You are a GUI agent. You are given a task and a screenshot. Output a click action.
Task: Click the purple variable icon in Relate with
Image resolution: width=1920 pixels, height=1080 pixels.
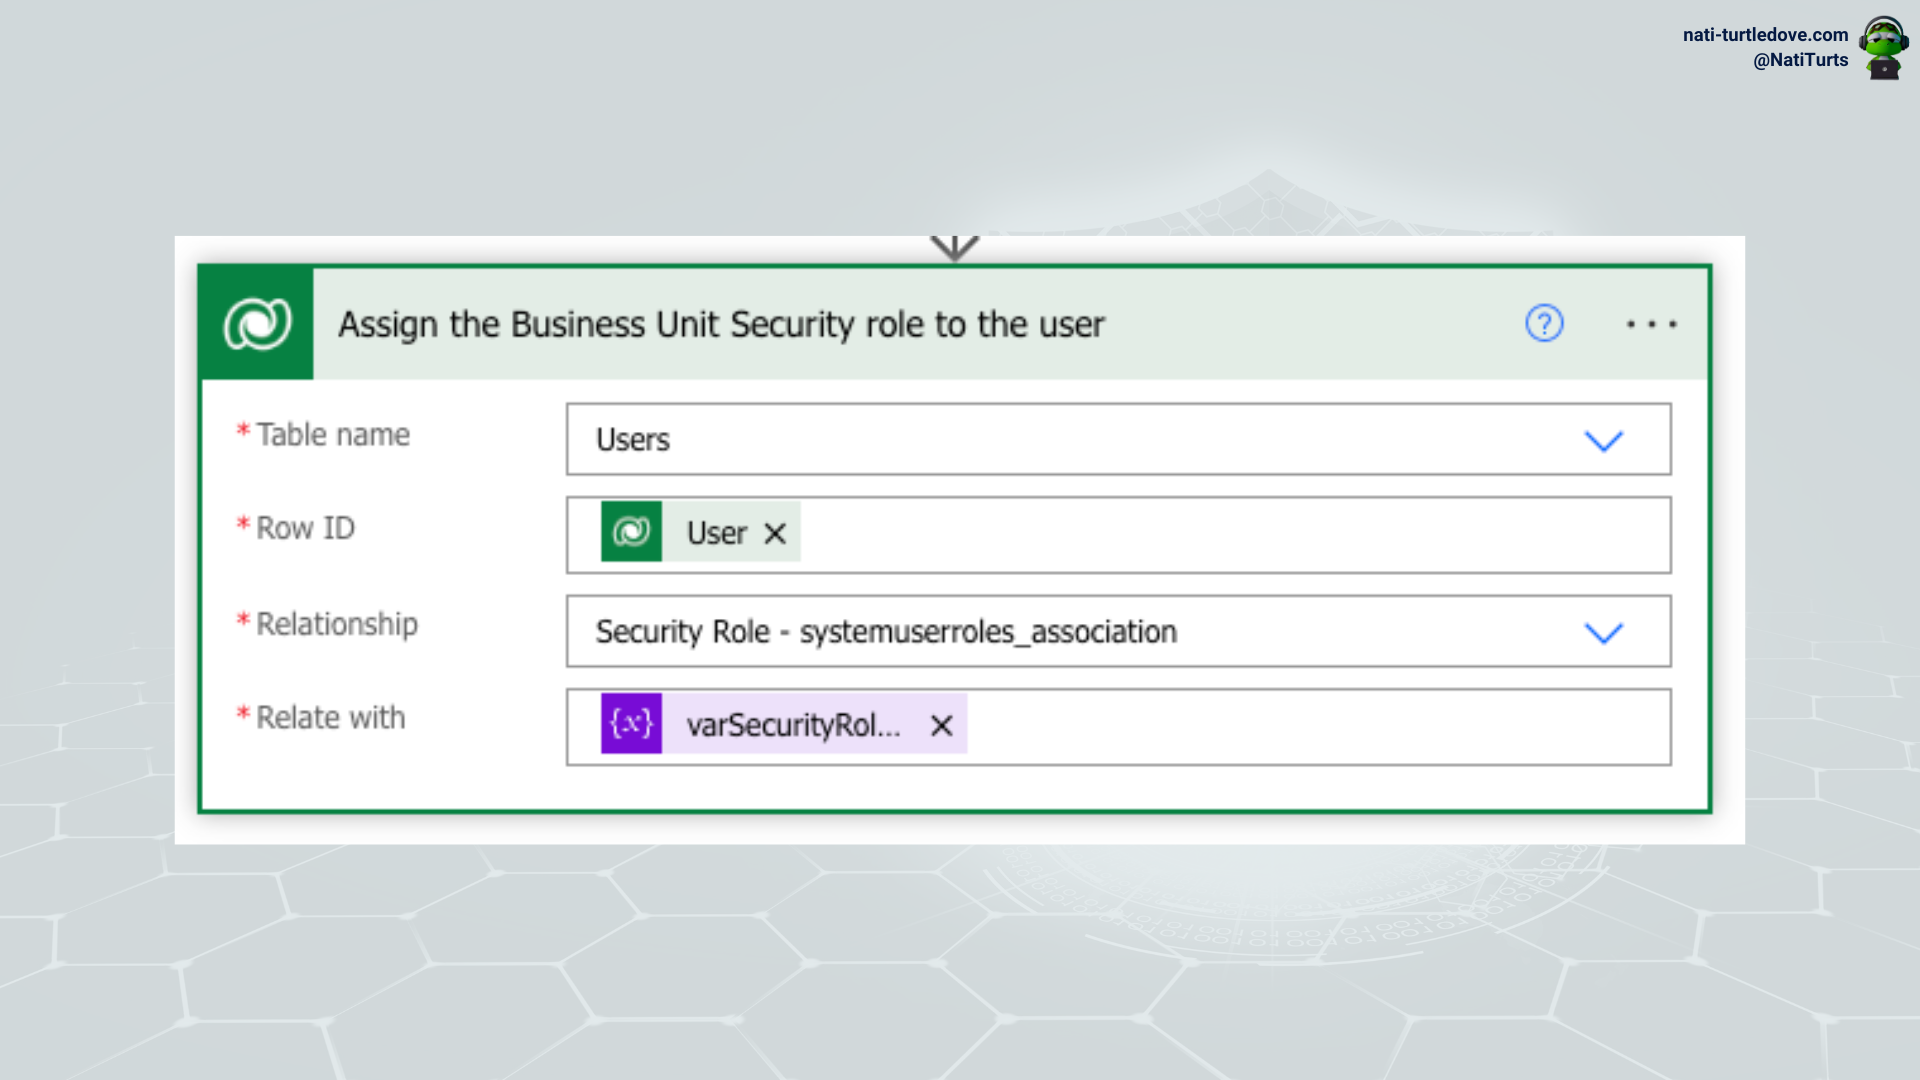click(631, 723)
